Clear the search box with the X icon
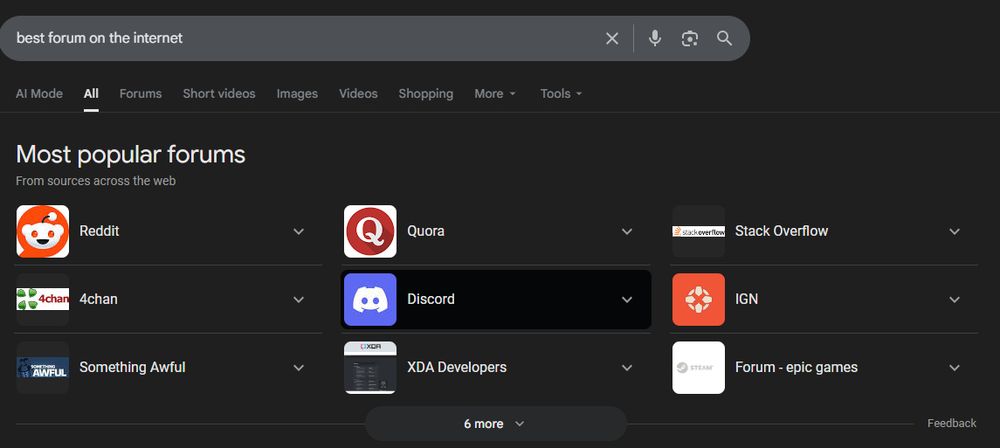This screenshot has height=448, width=1000. tap(612, 38)
